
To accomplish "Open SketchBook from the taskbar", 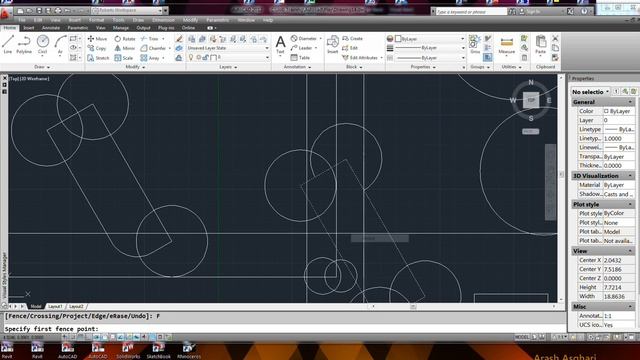I will tap(158, 350).
